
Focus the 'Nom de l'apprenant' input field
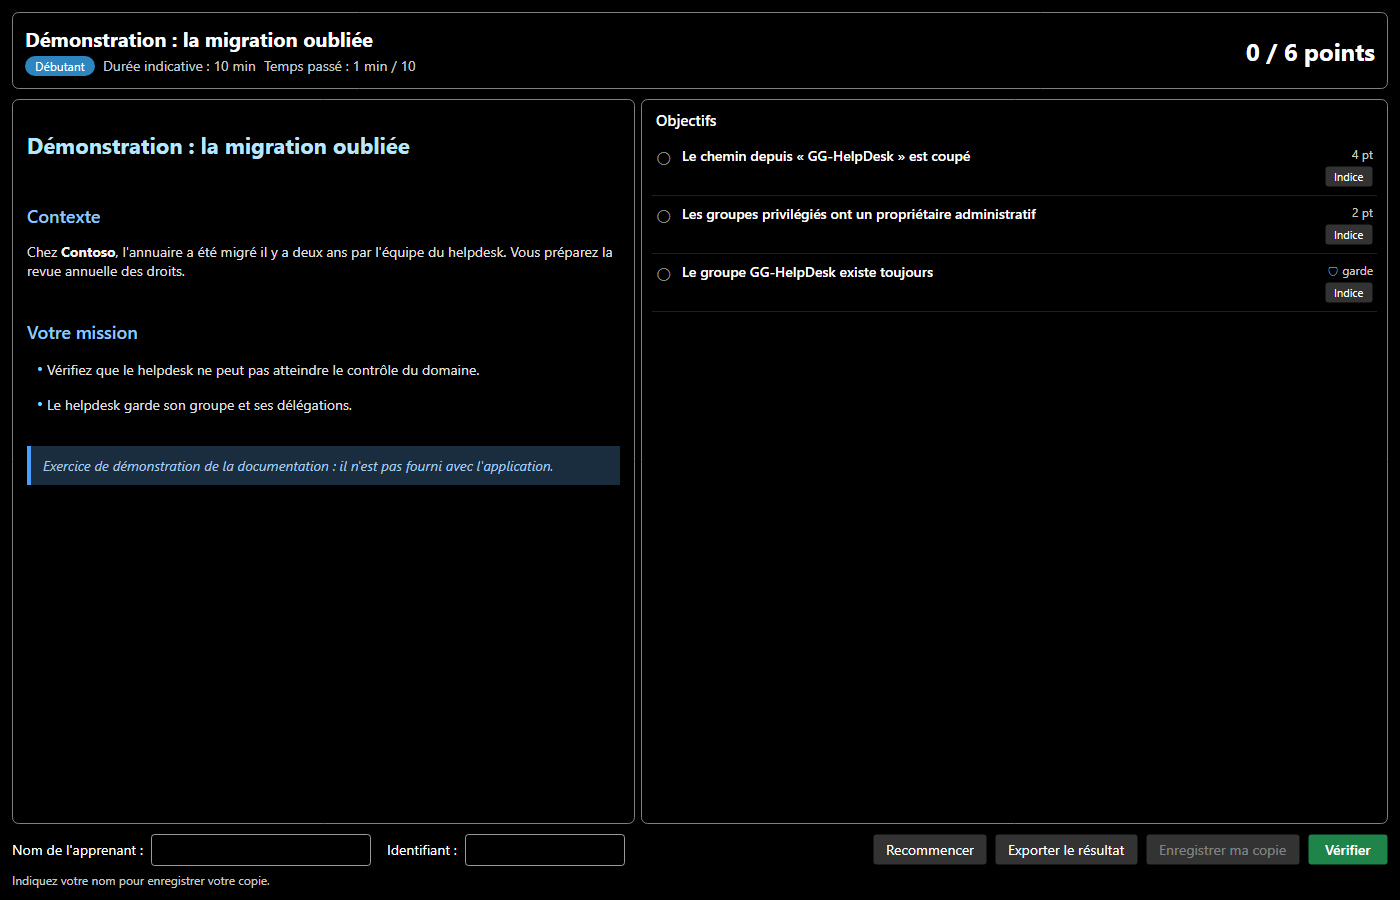[x=261, y=850]
